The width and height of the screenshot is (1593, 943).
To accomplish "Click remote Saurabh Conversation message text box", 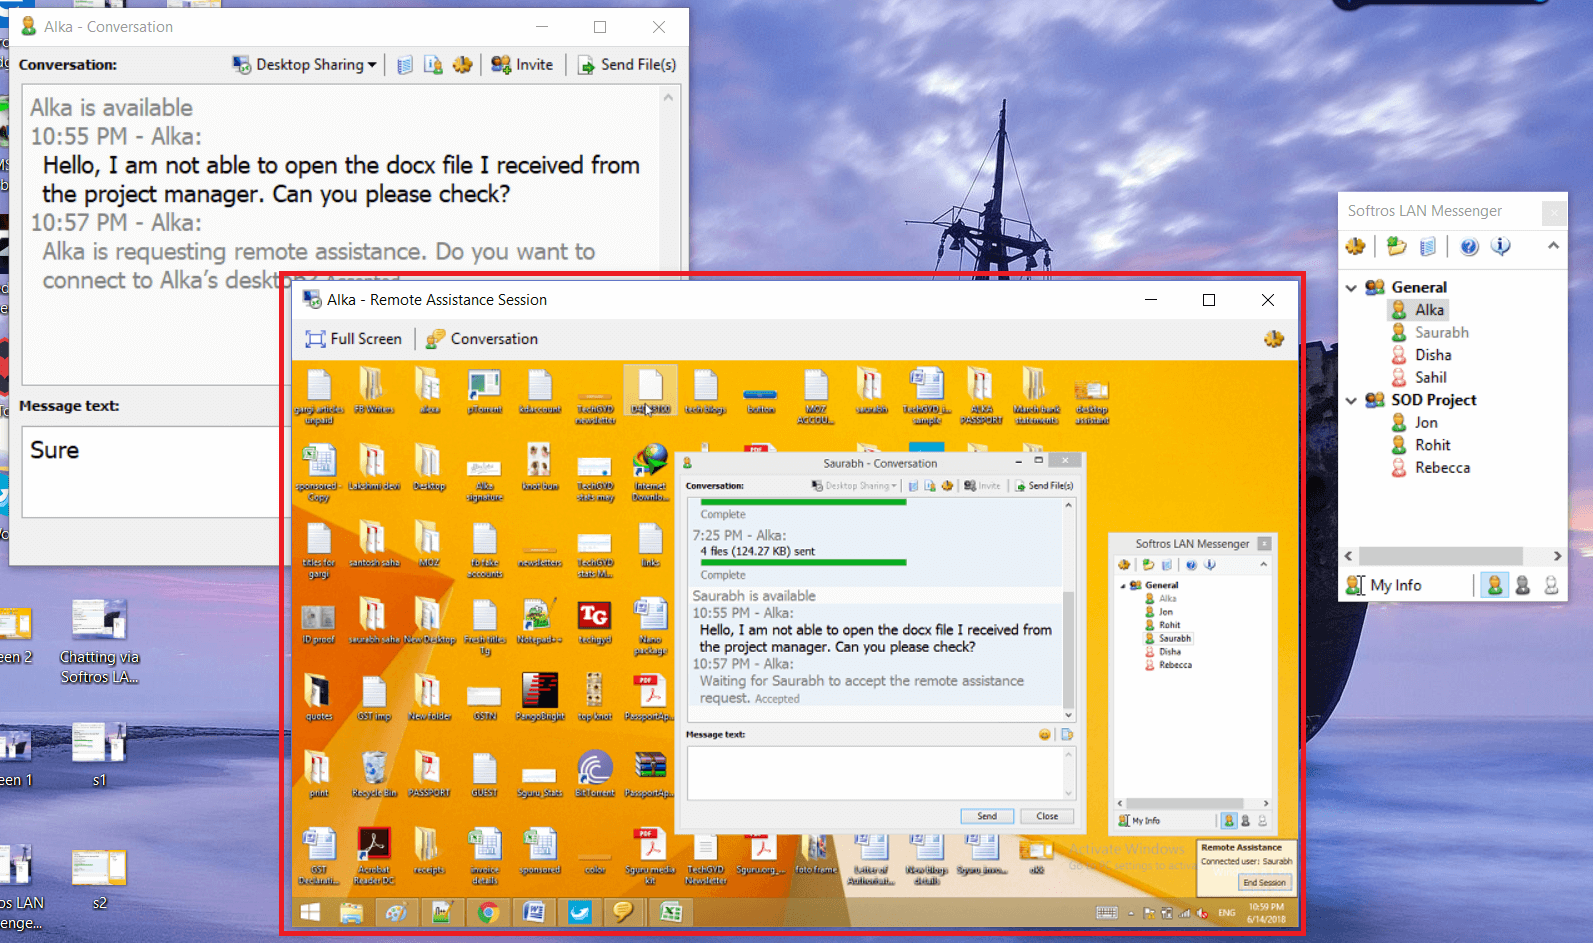I will coord(875,773).
